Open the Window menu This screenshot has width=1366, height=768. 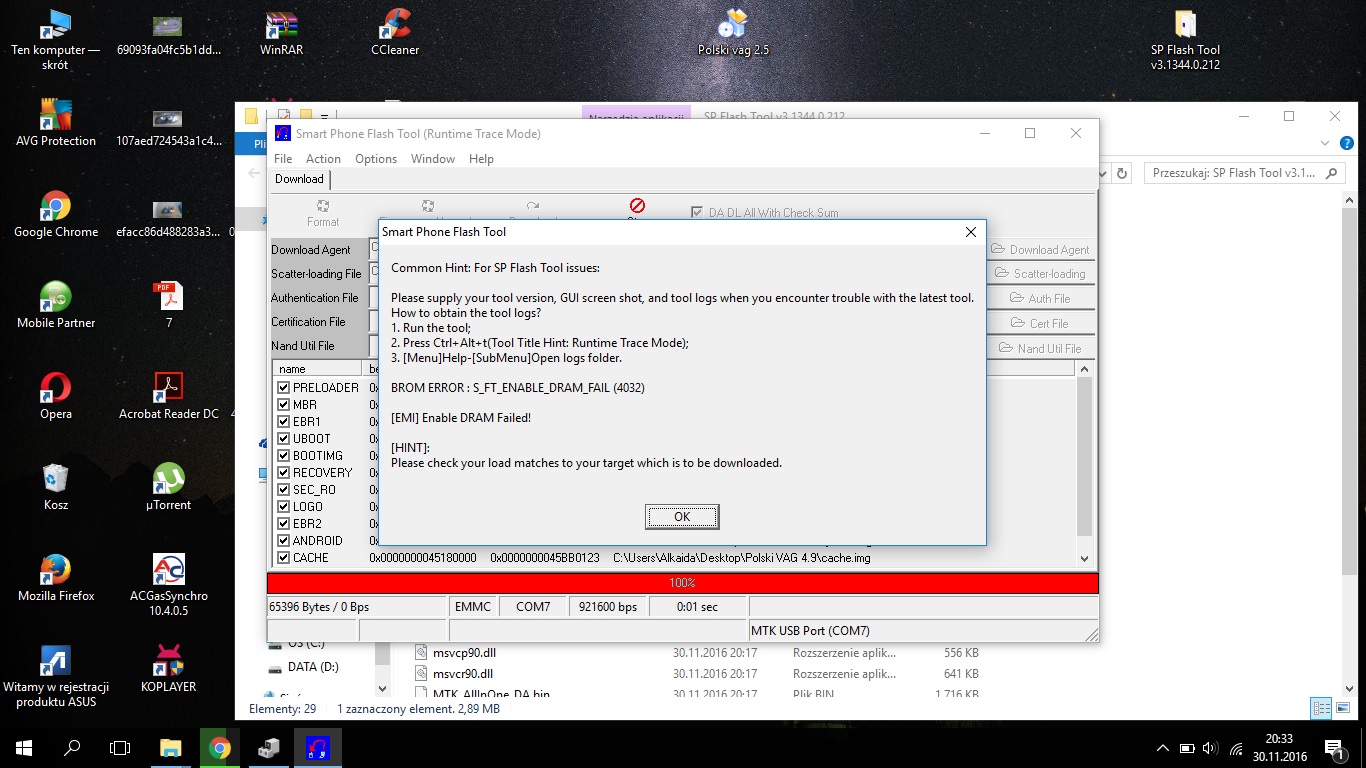coord(433,159)
